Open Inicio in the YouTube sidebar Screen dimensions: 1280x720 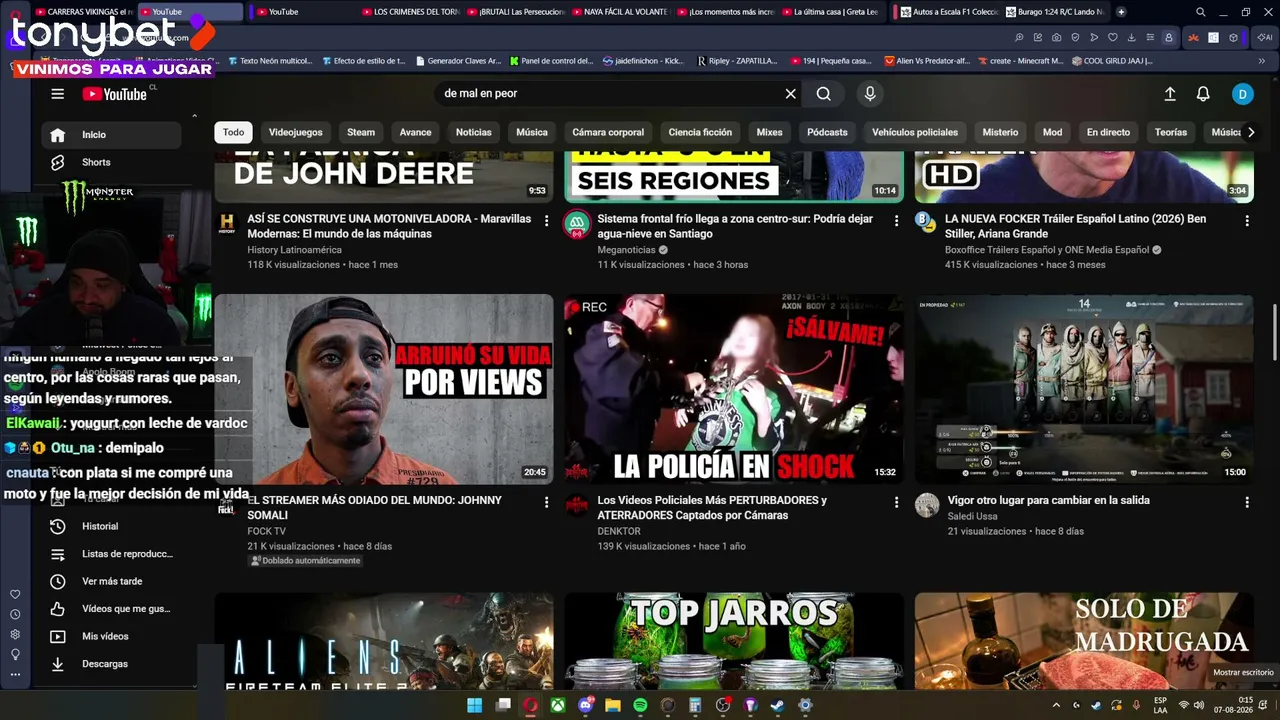pos(112,135)
